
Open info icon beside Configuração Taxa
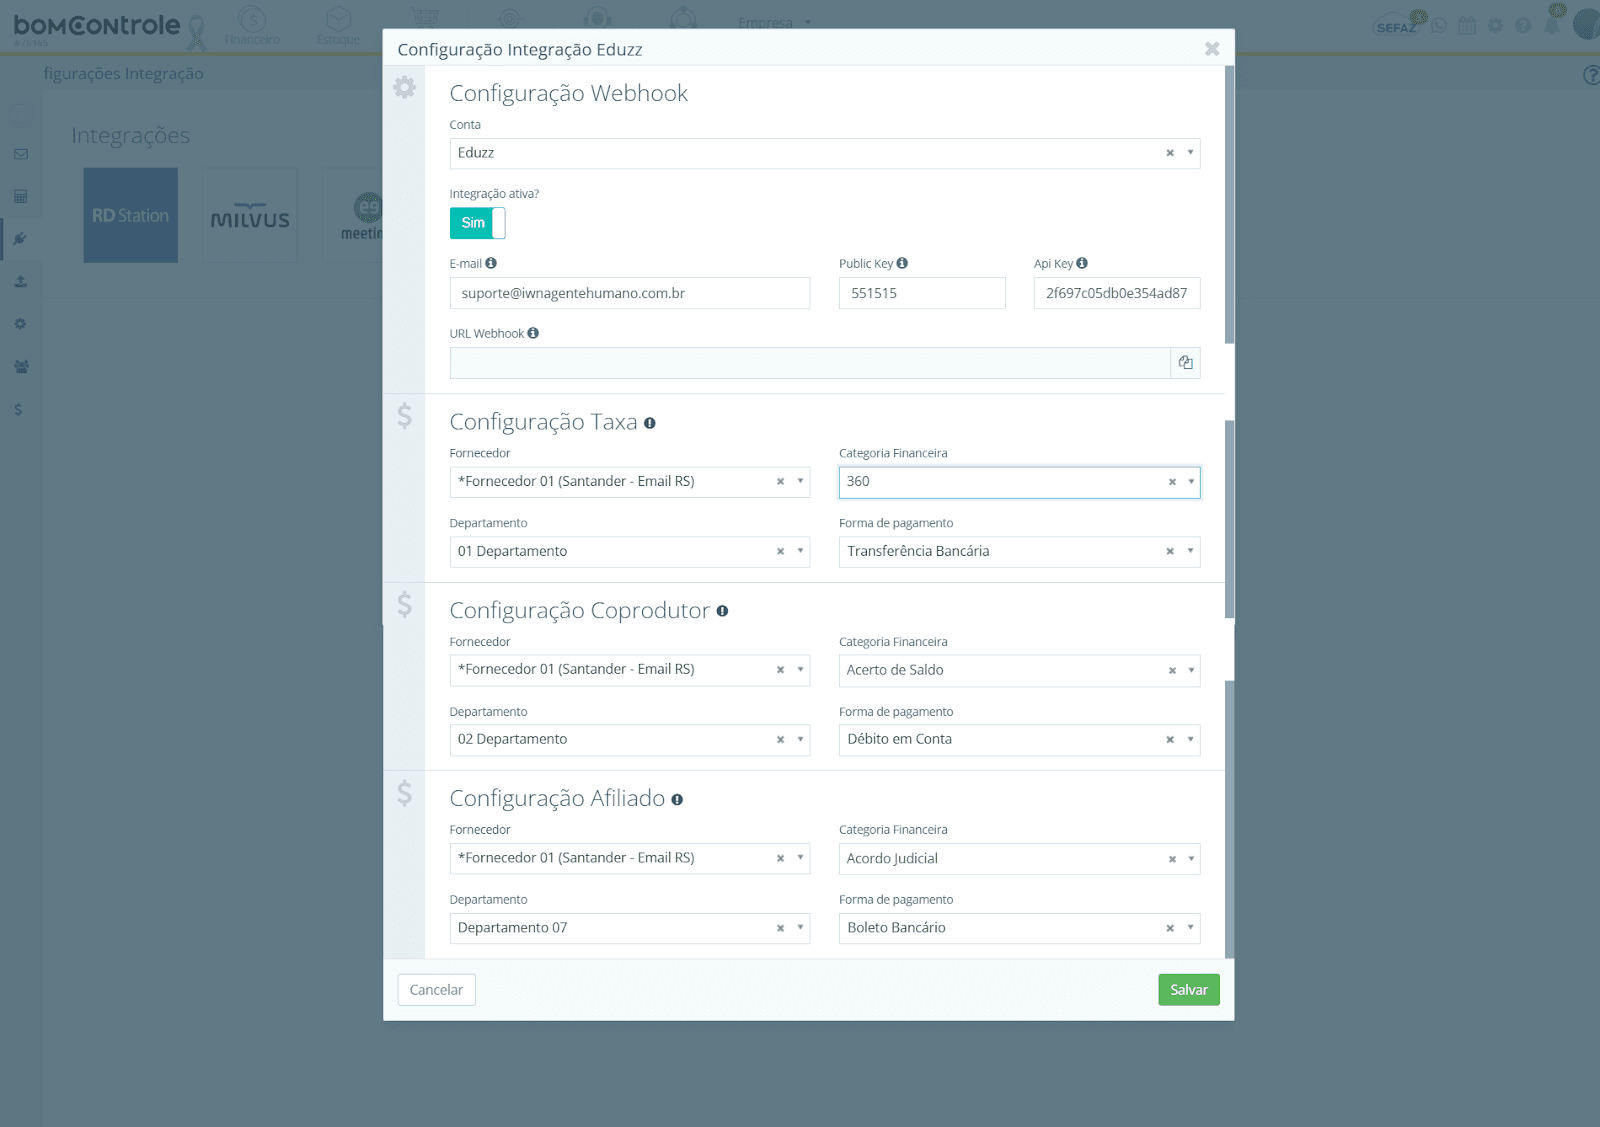pyautogui.click(x=650, y=423)
